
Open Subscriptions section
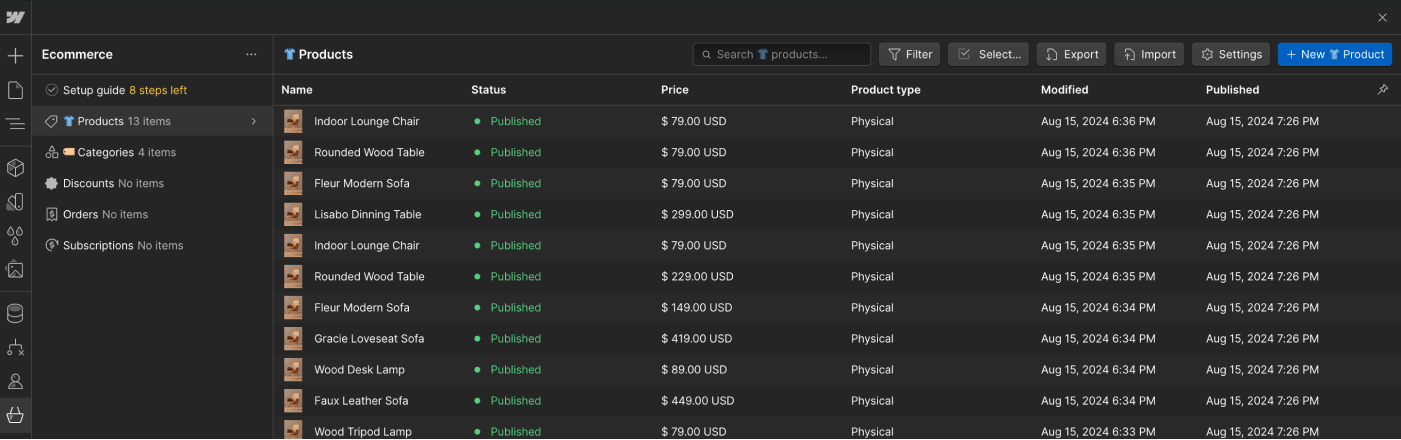click(152, 245)
